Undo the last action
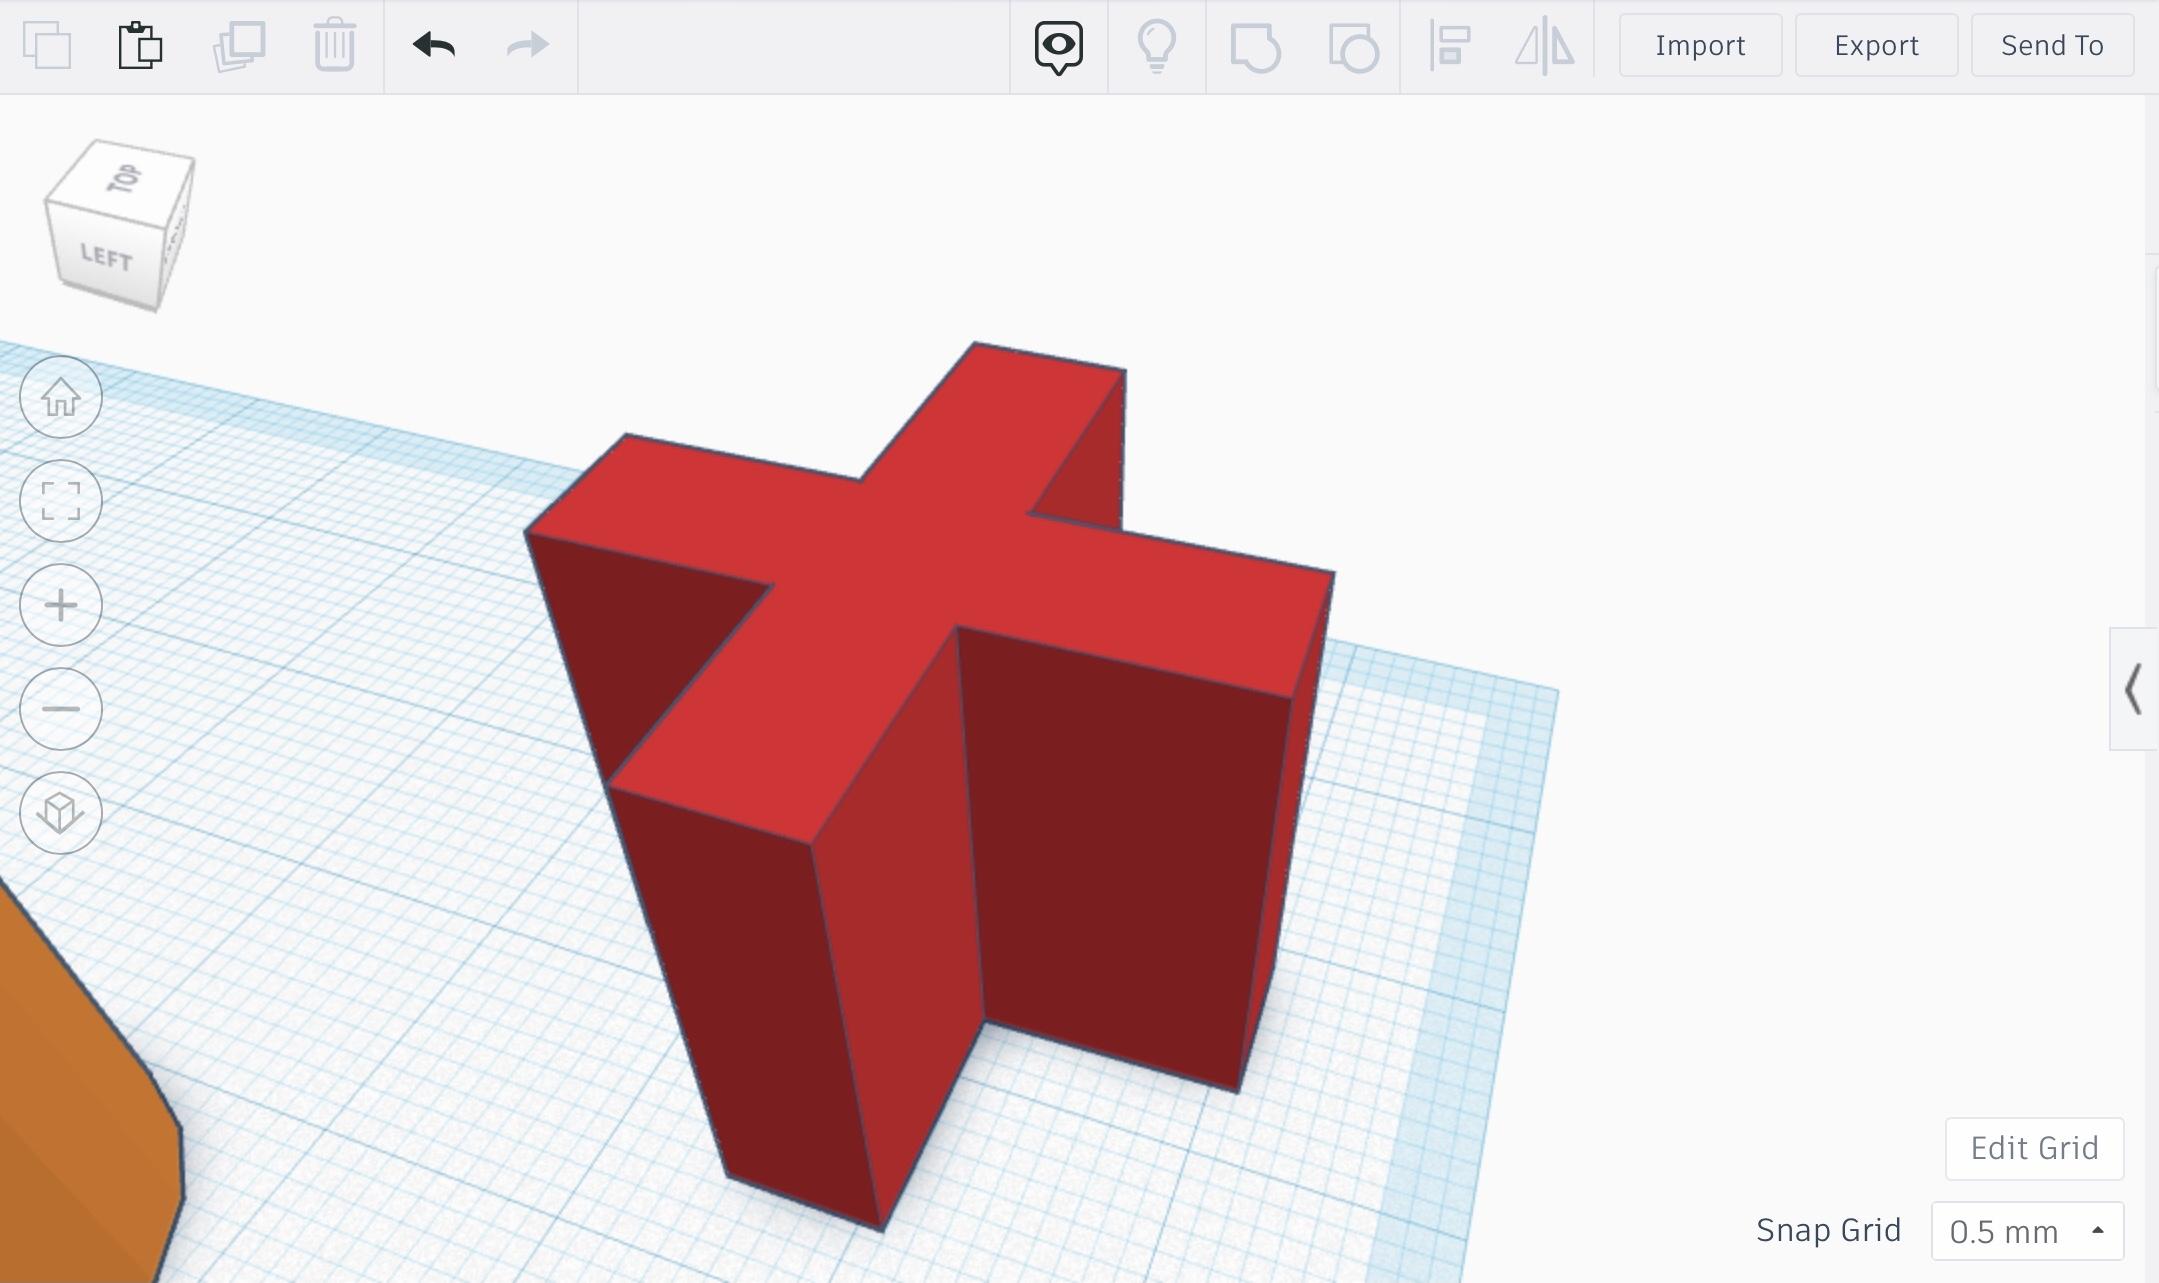2159x1283 pixels. [x=433, y=45]
